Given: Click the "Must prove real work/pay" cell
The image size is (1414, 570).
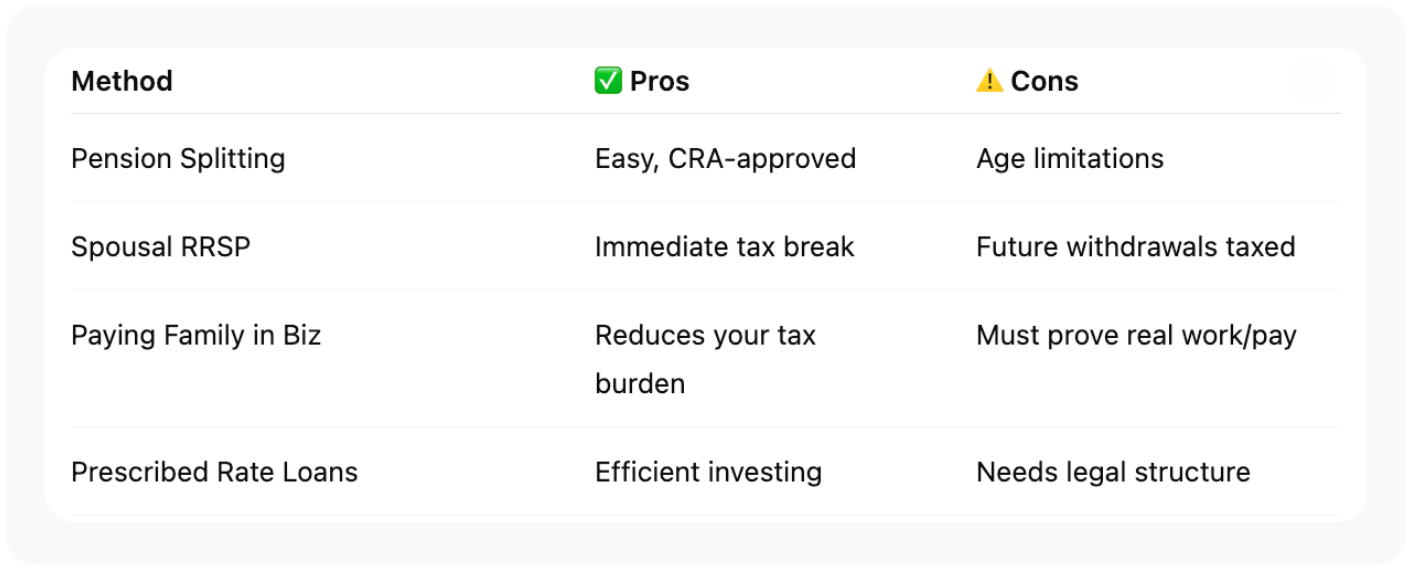Looking at the screenshot, I should 1136,334.
